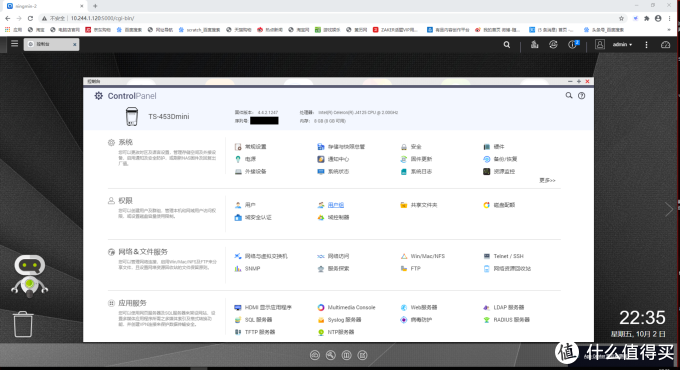This screenshot has height=370, width=680.
Task: Open 网络与虚拟交换机 settings
Action: click(261, 256)
